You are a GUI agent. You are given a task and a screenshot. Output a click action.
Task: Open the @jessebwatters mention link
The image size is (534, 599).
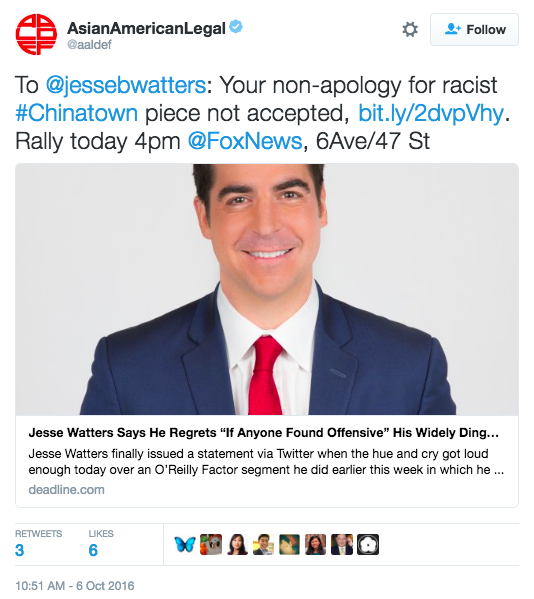[126, 85]
